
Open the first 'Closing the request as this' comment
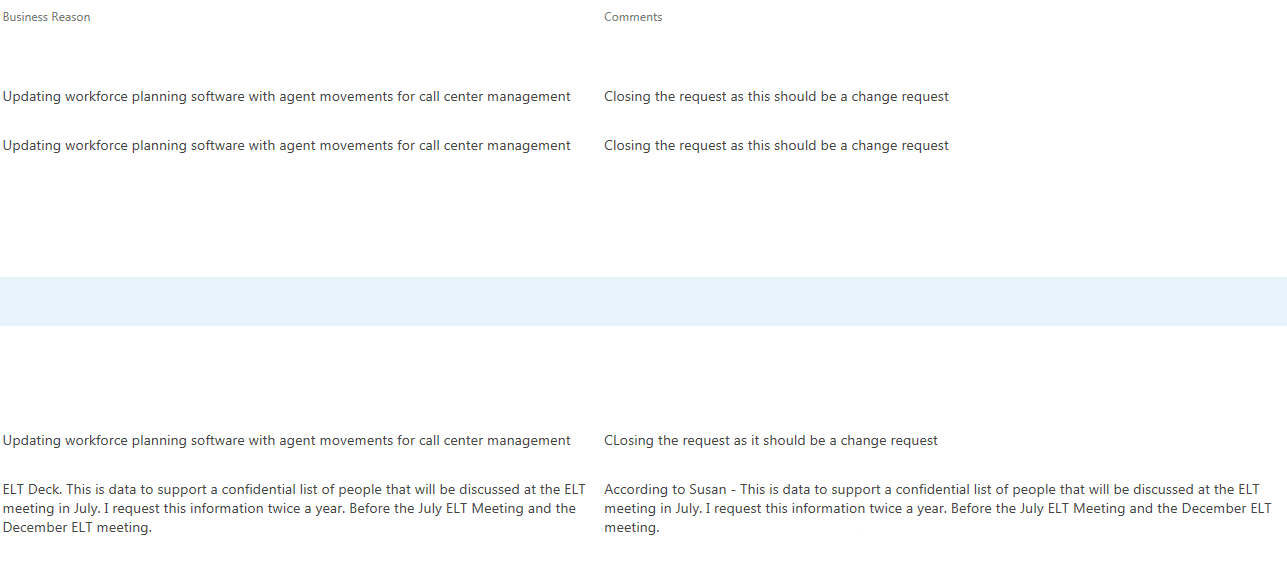[776, 97]
